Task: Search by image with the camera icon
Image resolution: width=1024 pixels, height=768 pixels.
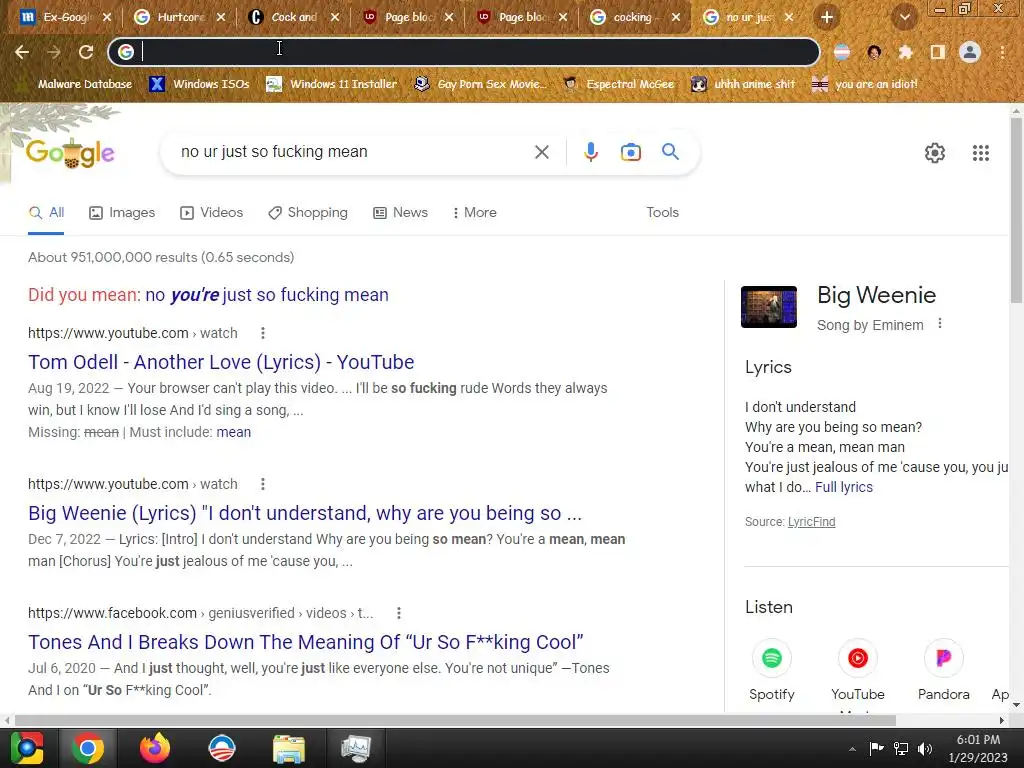Action: click(x=630, y=152)
